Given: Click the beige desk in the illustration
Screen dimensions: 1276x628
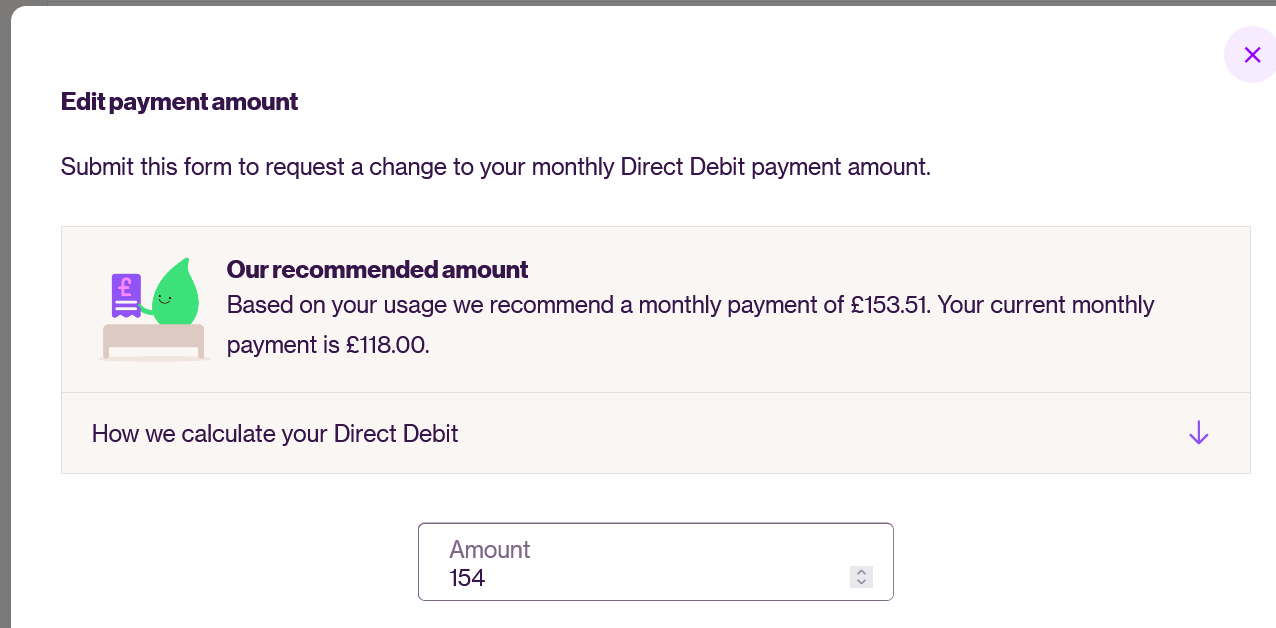Looking at the screenshot, I should [153, 337].
